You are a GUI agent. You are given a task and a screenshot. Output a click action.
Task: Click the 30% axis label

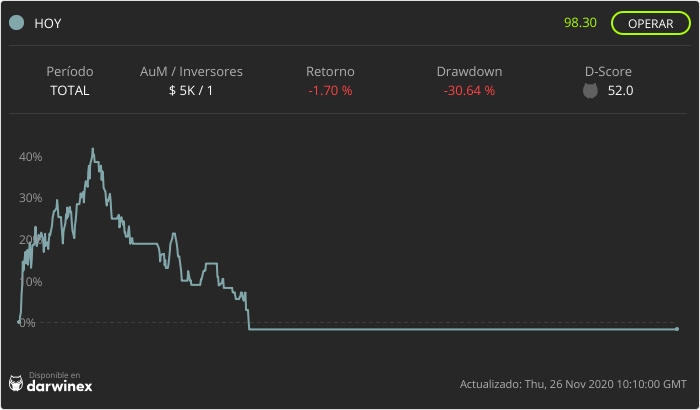click(30, 198)
